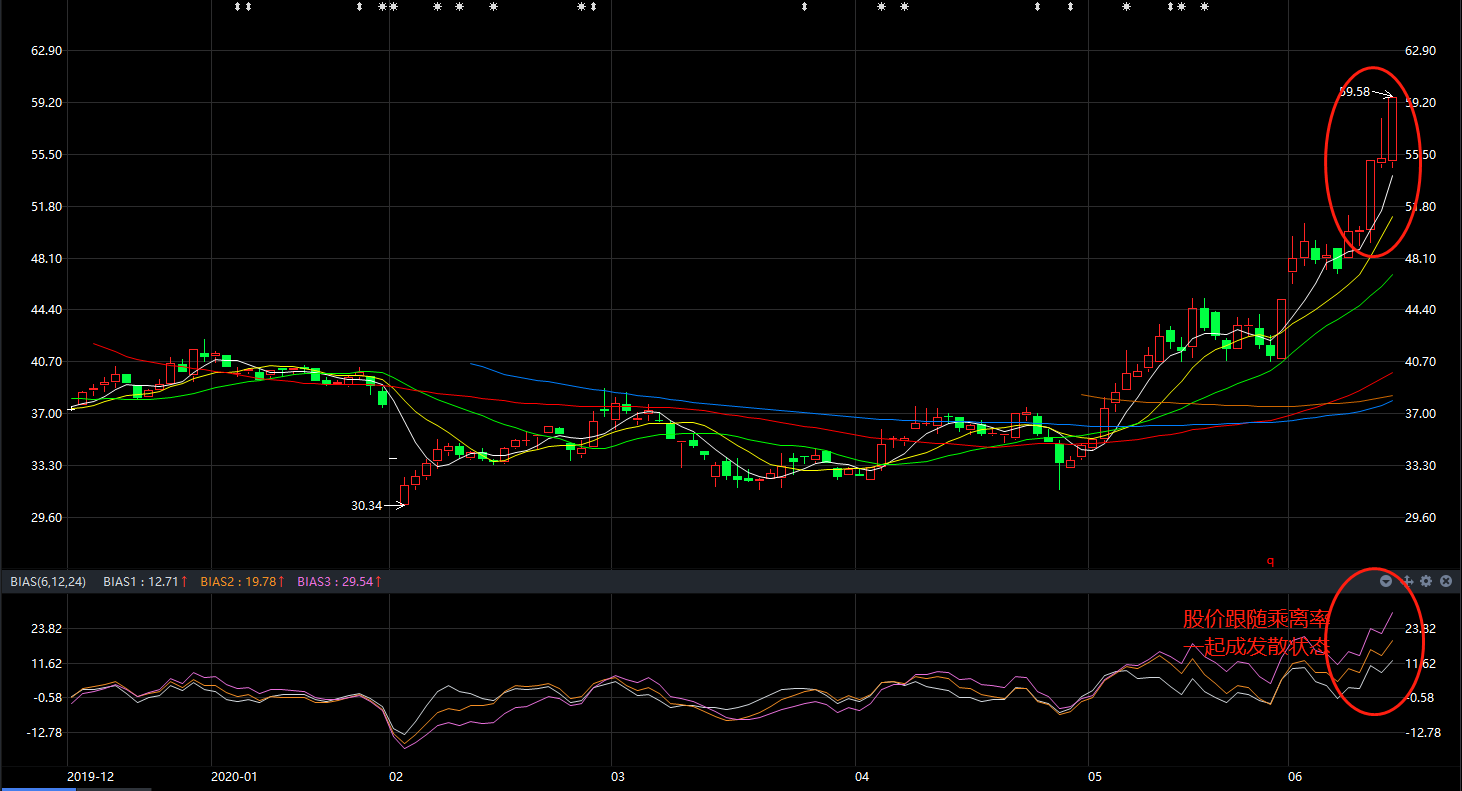This screenshot has width=1462, height=791.
Task: Click -0.58 on the left BIAS axis
Action: click(47, 698)
